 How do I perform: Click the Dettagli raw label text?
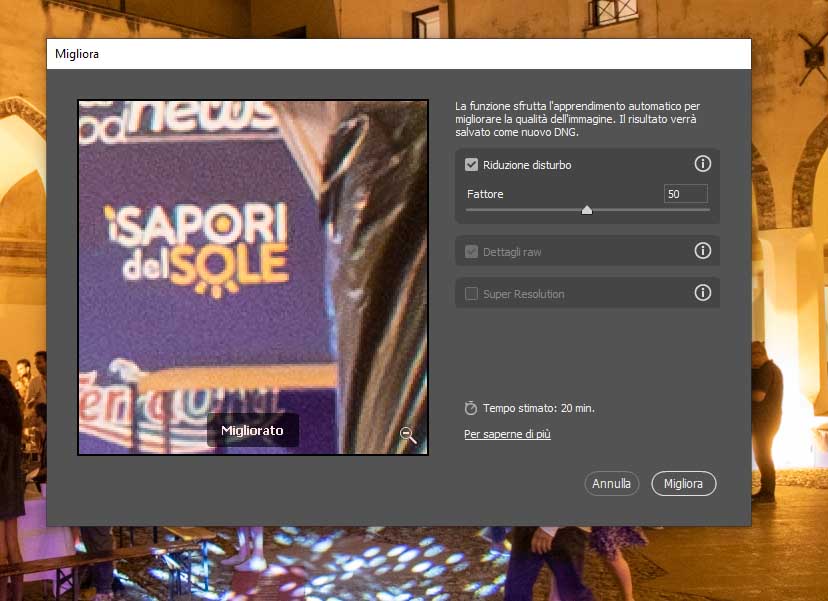pos(512,252)
